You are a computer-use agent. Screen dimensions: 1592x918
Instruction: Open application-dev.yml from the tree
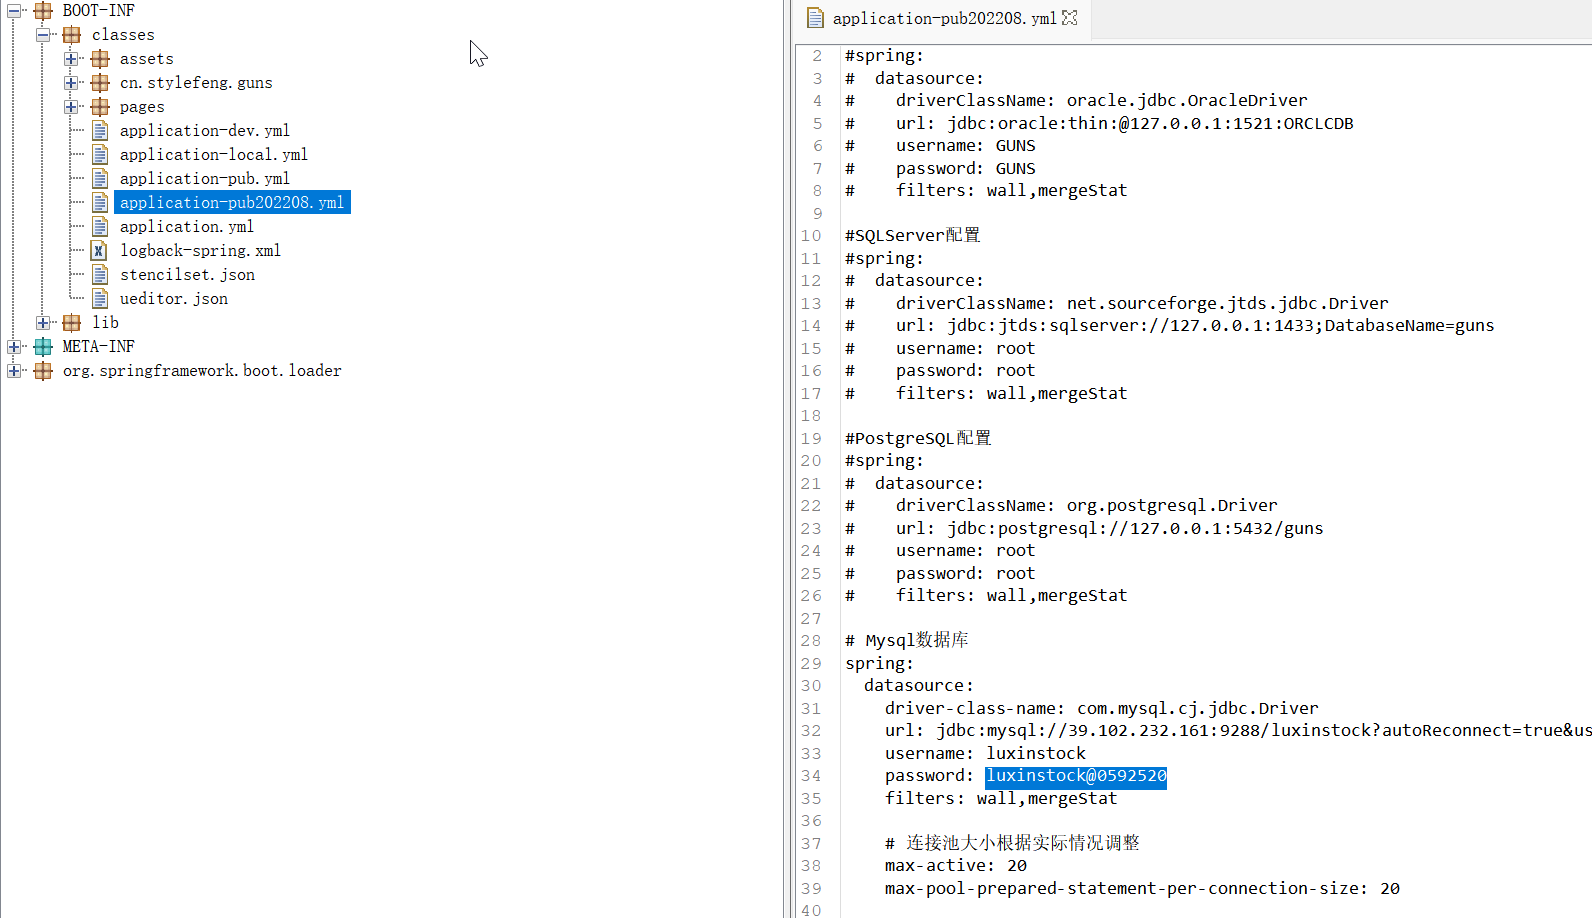(205, 131)
